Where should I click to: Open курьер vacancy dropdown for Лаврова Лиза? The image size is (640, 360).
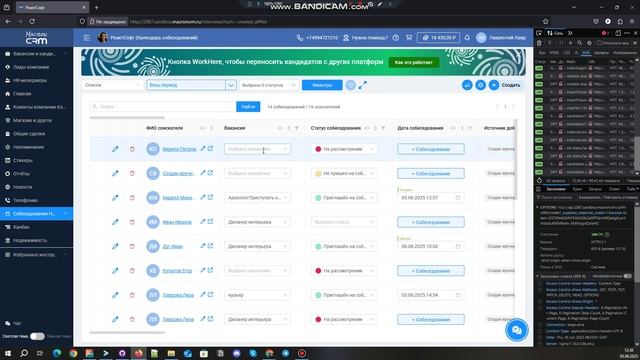[x=257, y=295]
